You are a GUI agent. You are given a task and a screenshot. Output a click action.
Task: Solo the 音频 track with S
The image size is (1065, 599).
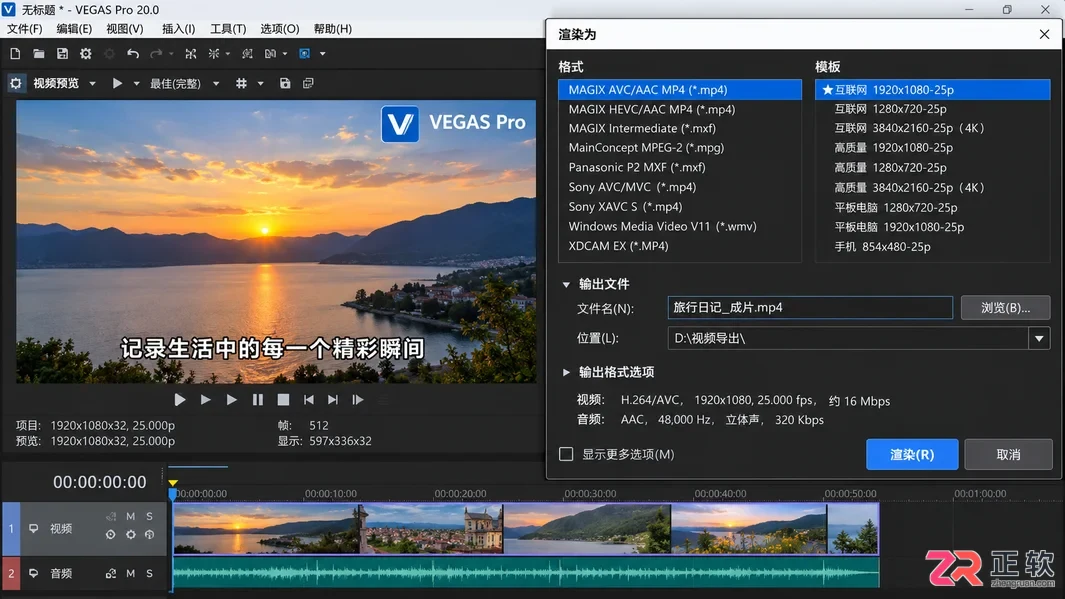coord(149,574)
